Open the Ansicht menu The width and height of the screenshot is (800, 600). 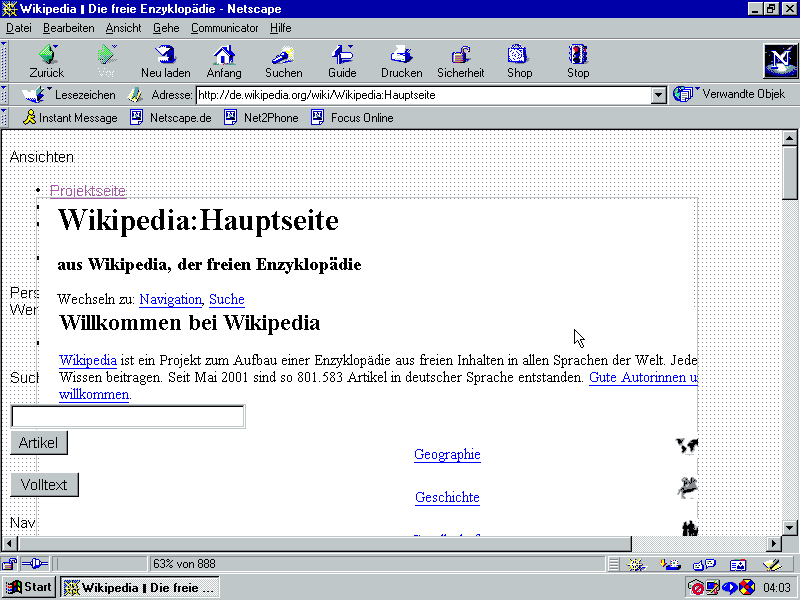click(x=123, y=28)
